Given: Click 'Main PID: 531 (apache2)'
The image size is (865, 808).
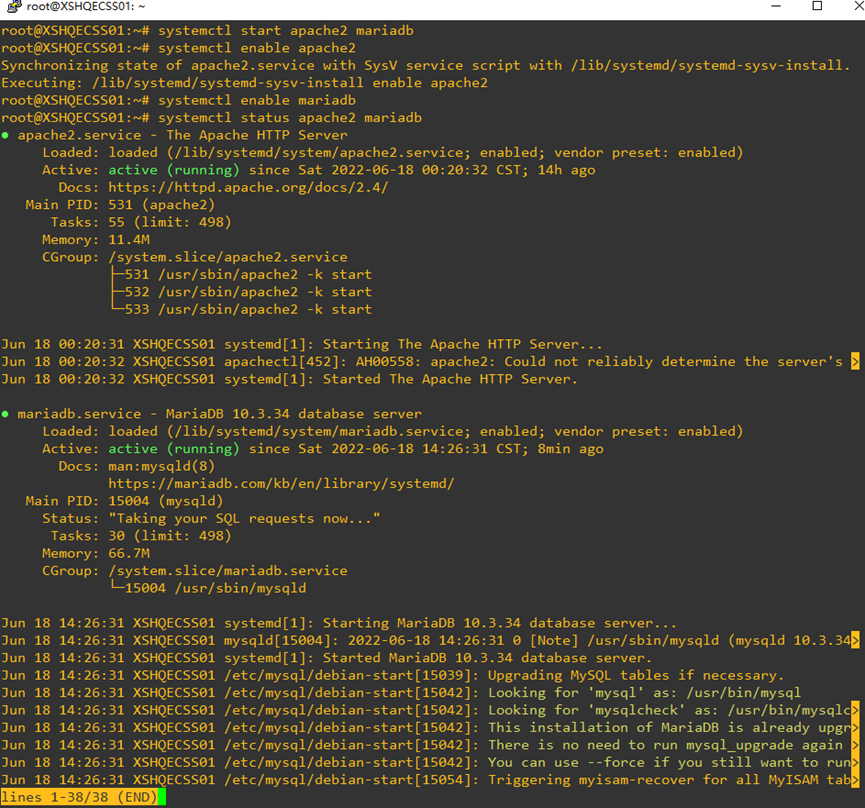Looking at the screenshot, I should [x=120, y=205].
